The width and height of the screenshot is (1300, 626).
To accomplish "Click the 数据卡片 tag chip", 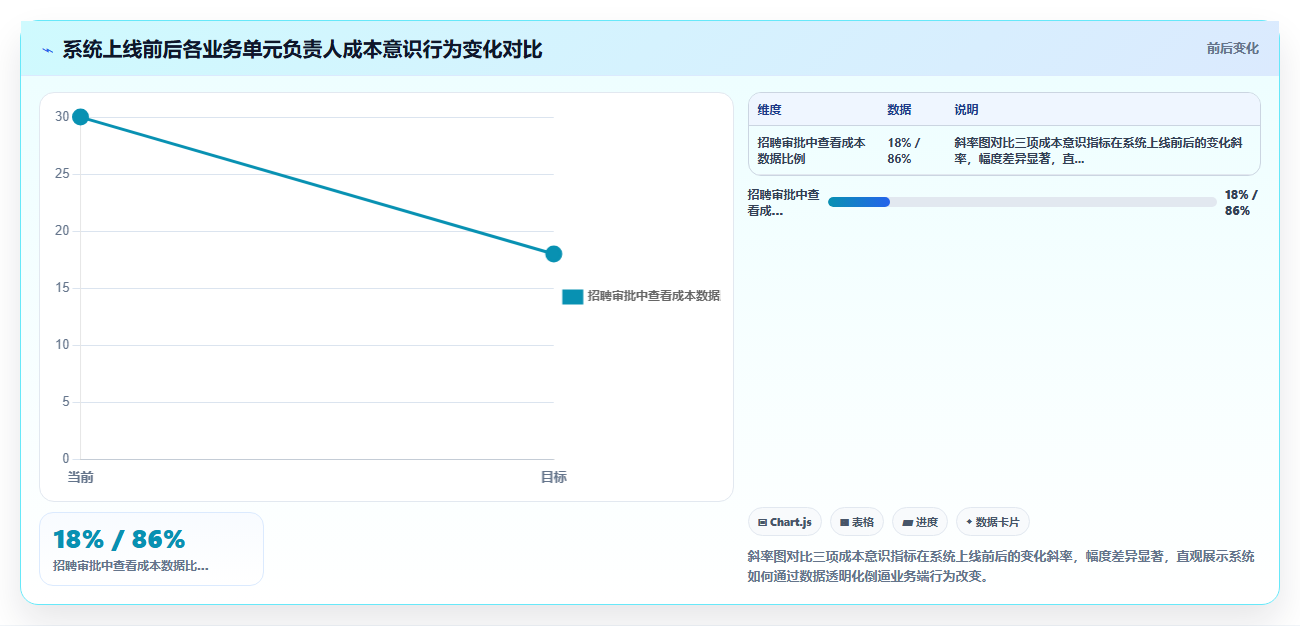I will coord(992,522).
